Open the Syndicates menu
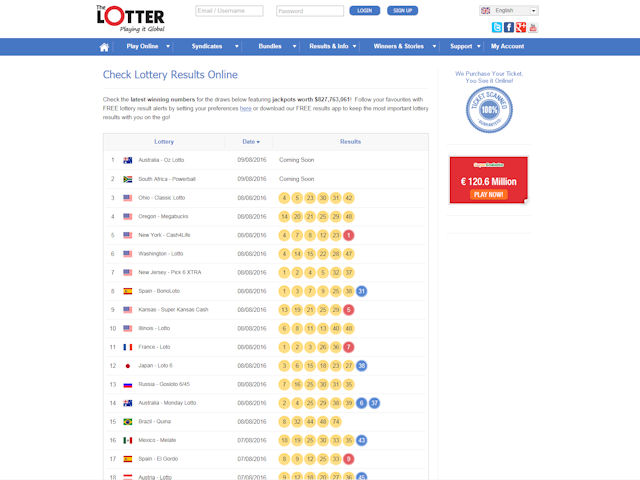This screenshot has width=640, height=480. [207, 47]
